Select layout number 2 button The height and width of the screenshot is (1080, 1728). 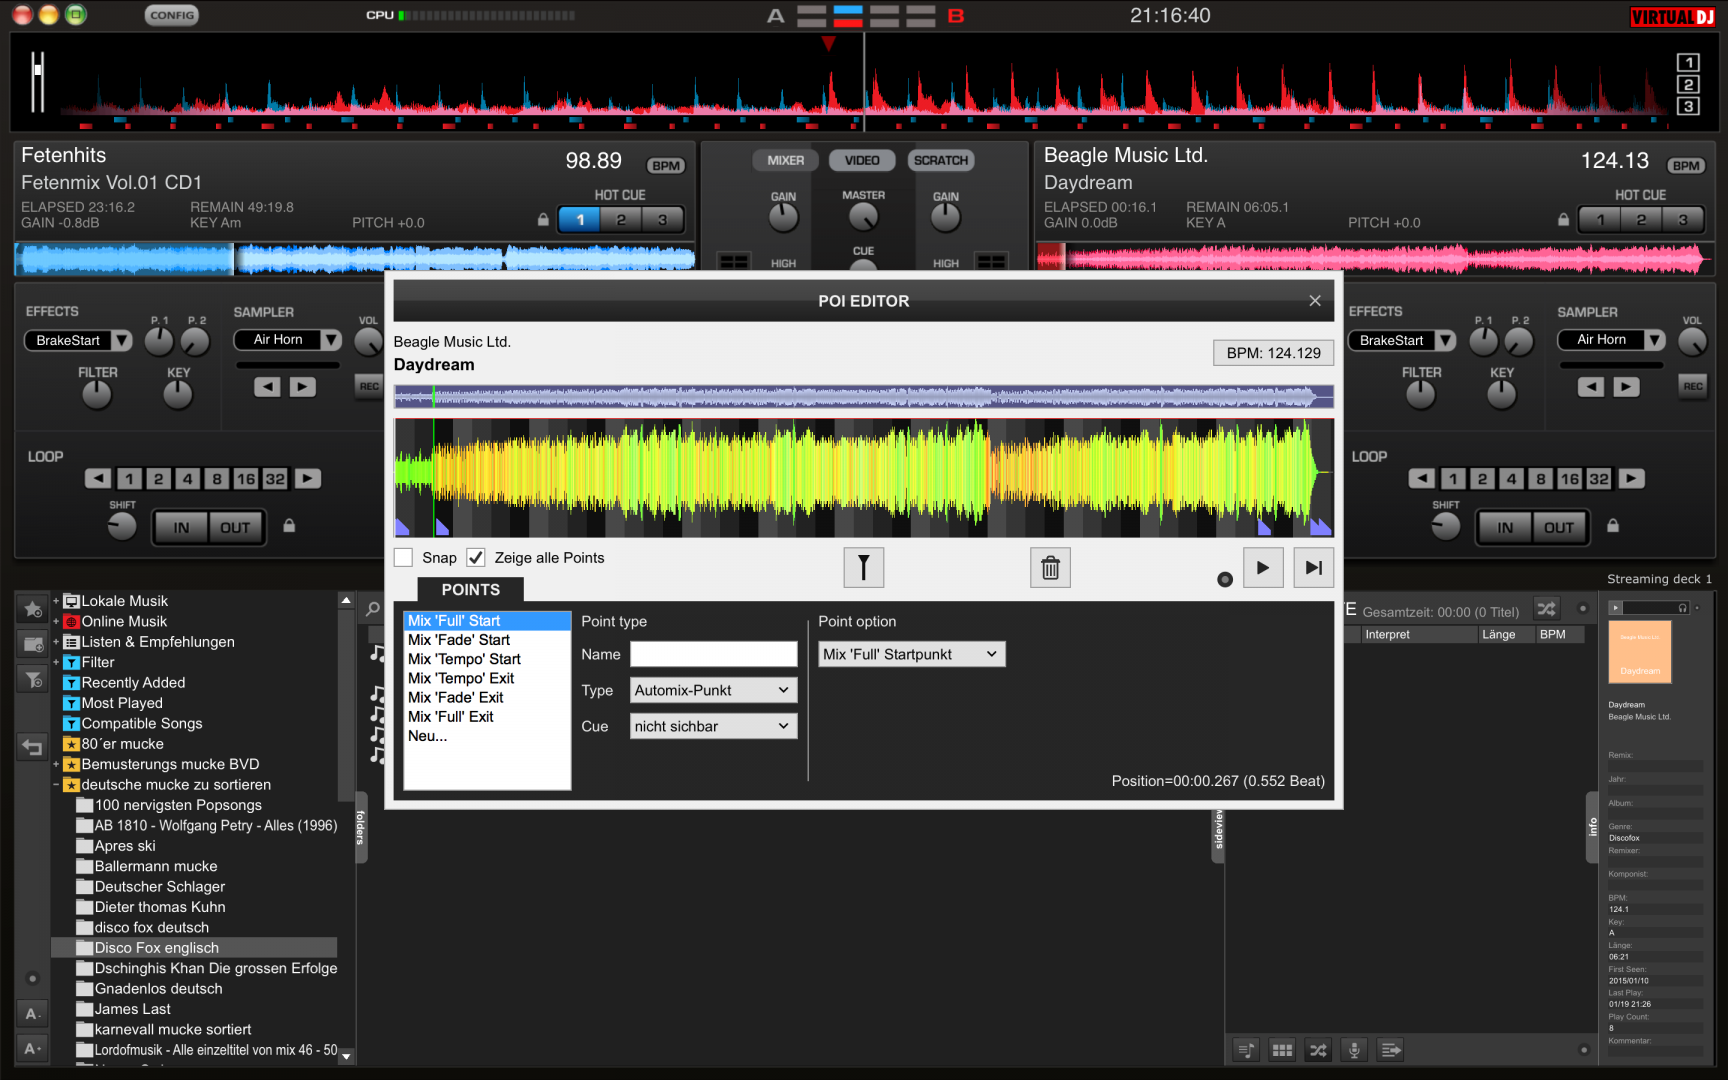1688,85
